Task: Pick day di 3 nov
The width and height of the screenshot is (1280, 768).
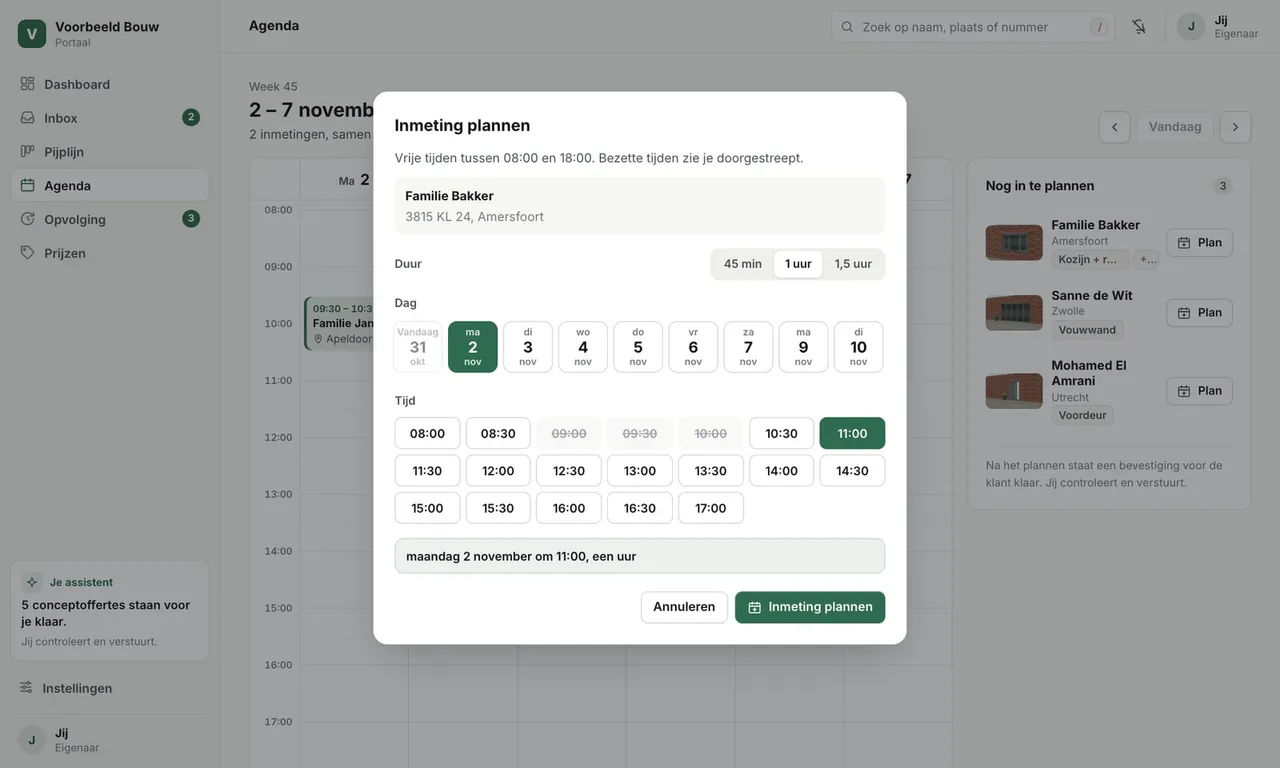Action: [528, 347]
